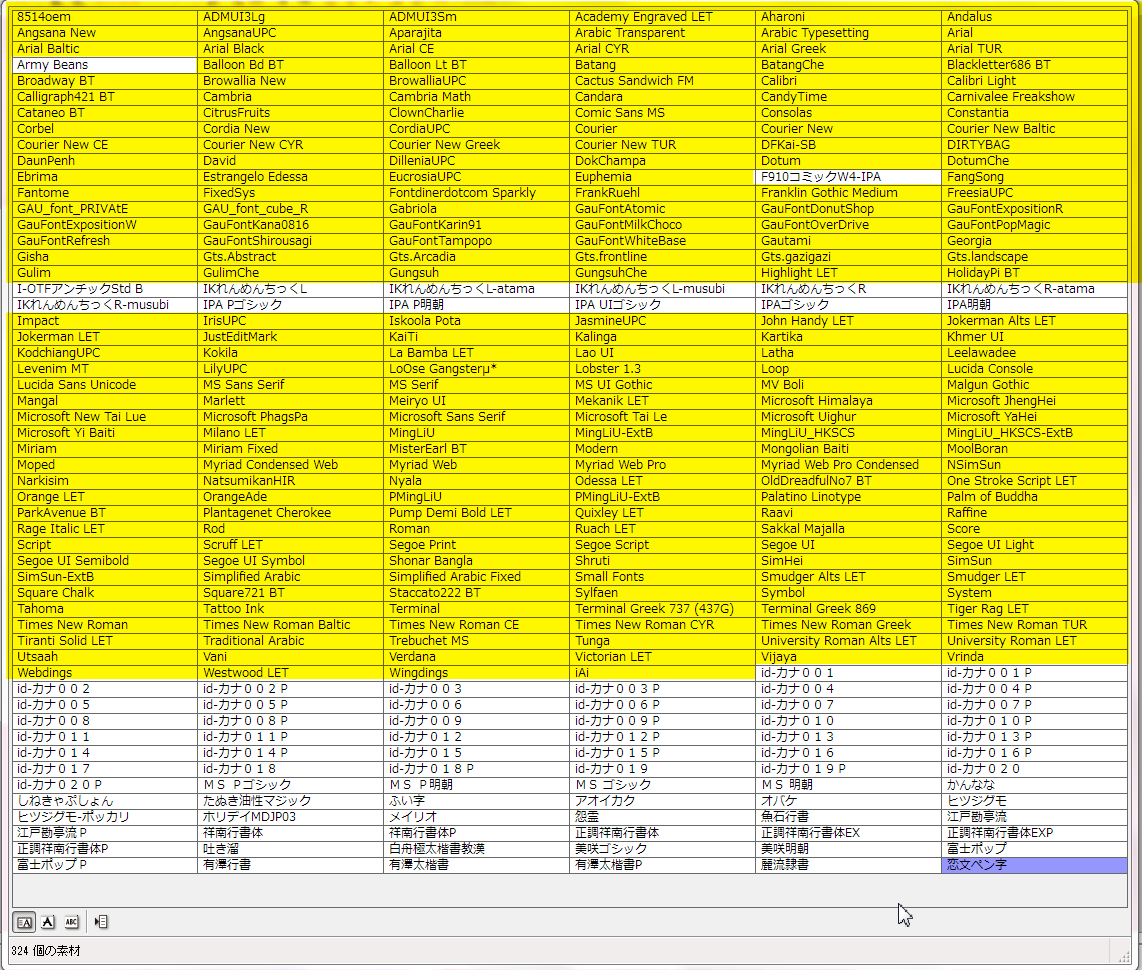The height and width of the screenshot is (970, 1142).
Task: Select the Aharoni font entry
Action: 848,17
